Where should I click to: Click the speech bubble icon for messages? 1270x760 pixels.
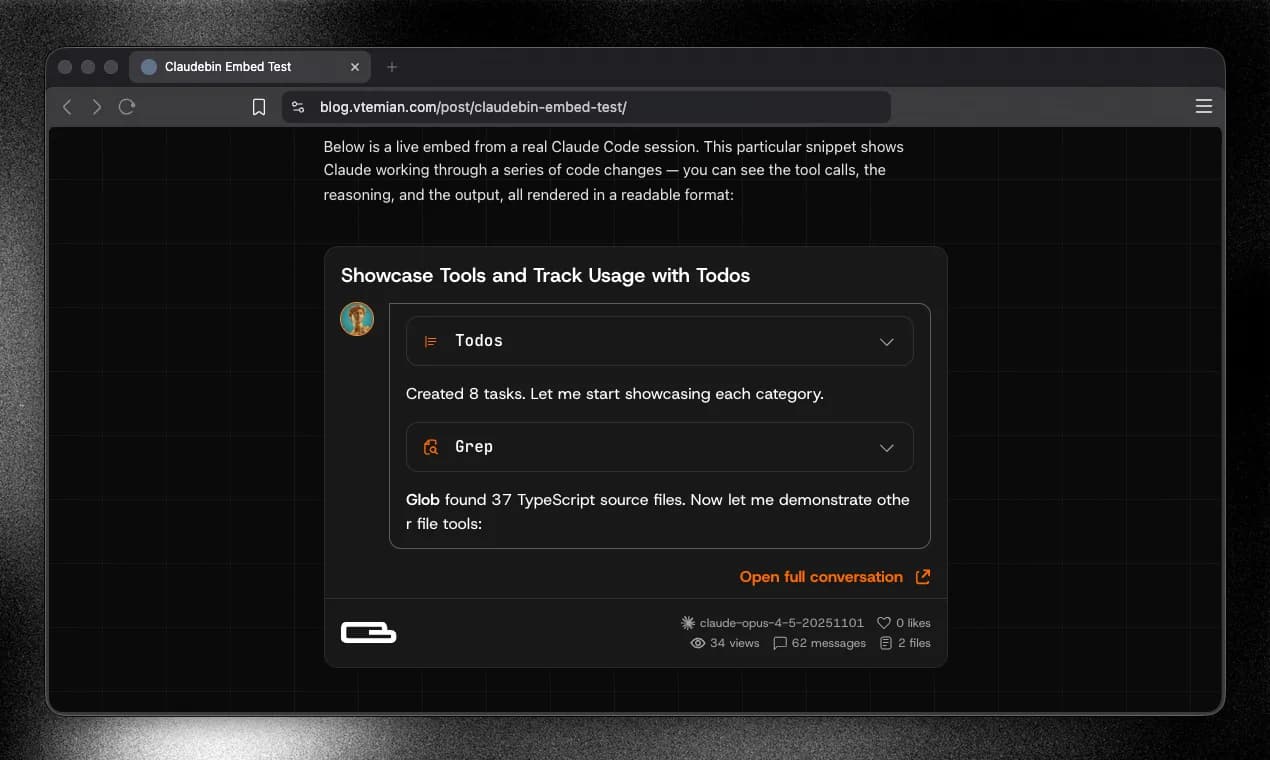coord(781,643)
